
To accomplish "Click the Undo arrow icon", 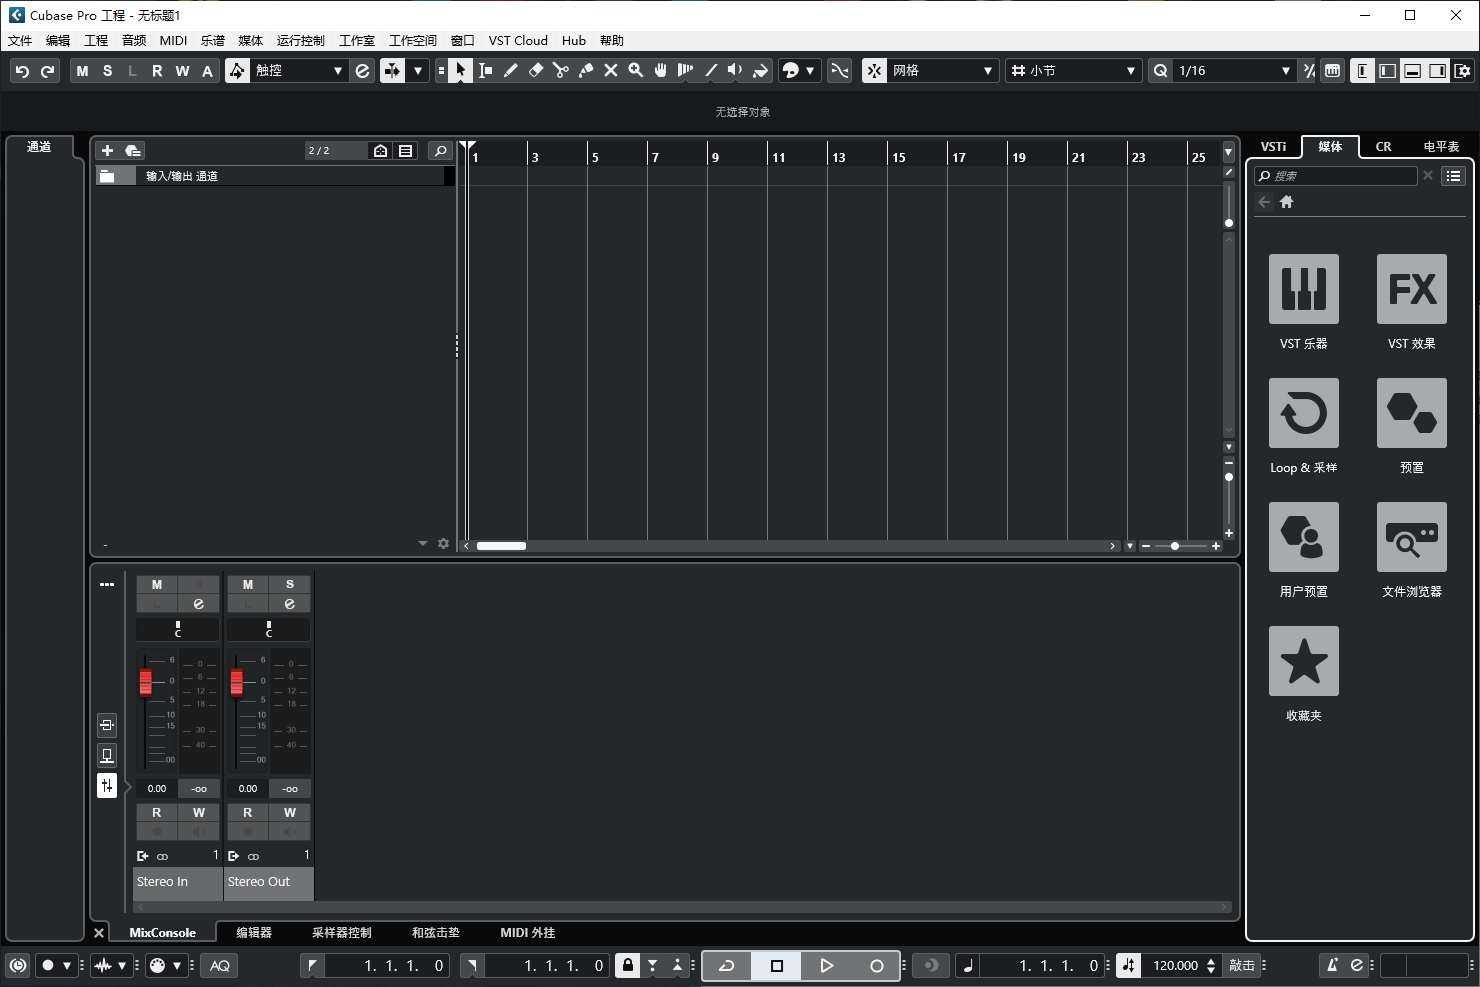I will (22, 70).
